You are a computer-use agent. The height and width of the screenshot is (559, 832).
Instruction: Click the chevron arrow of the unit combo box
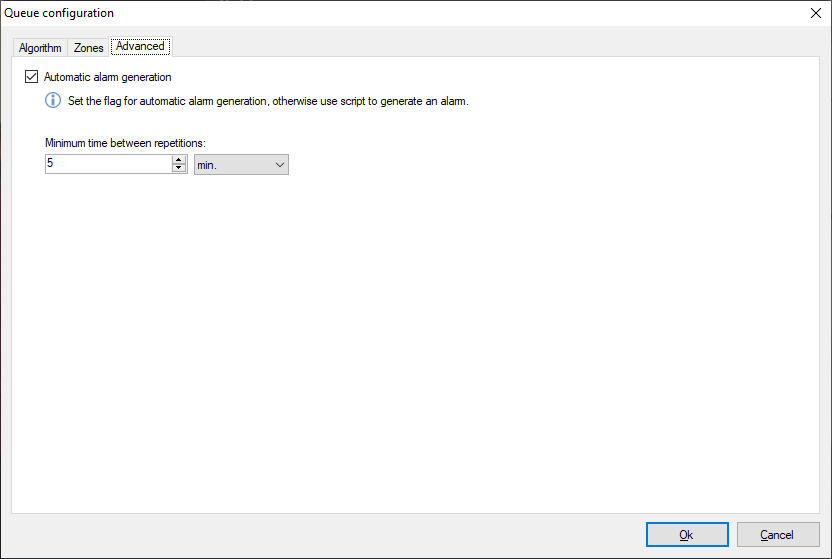click(279, 164)
